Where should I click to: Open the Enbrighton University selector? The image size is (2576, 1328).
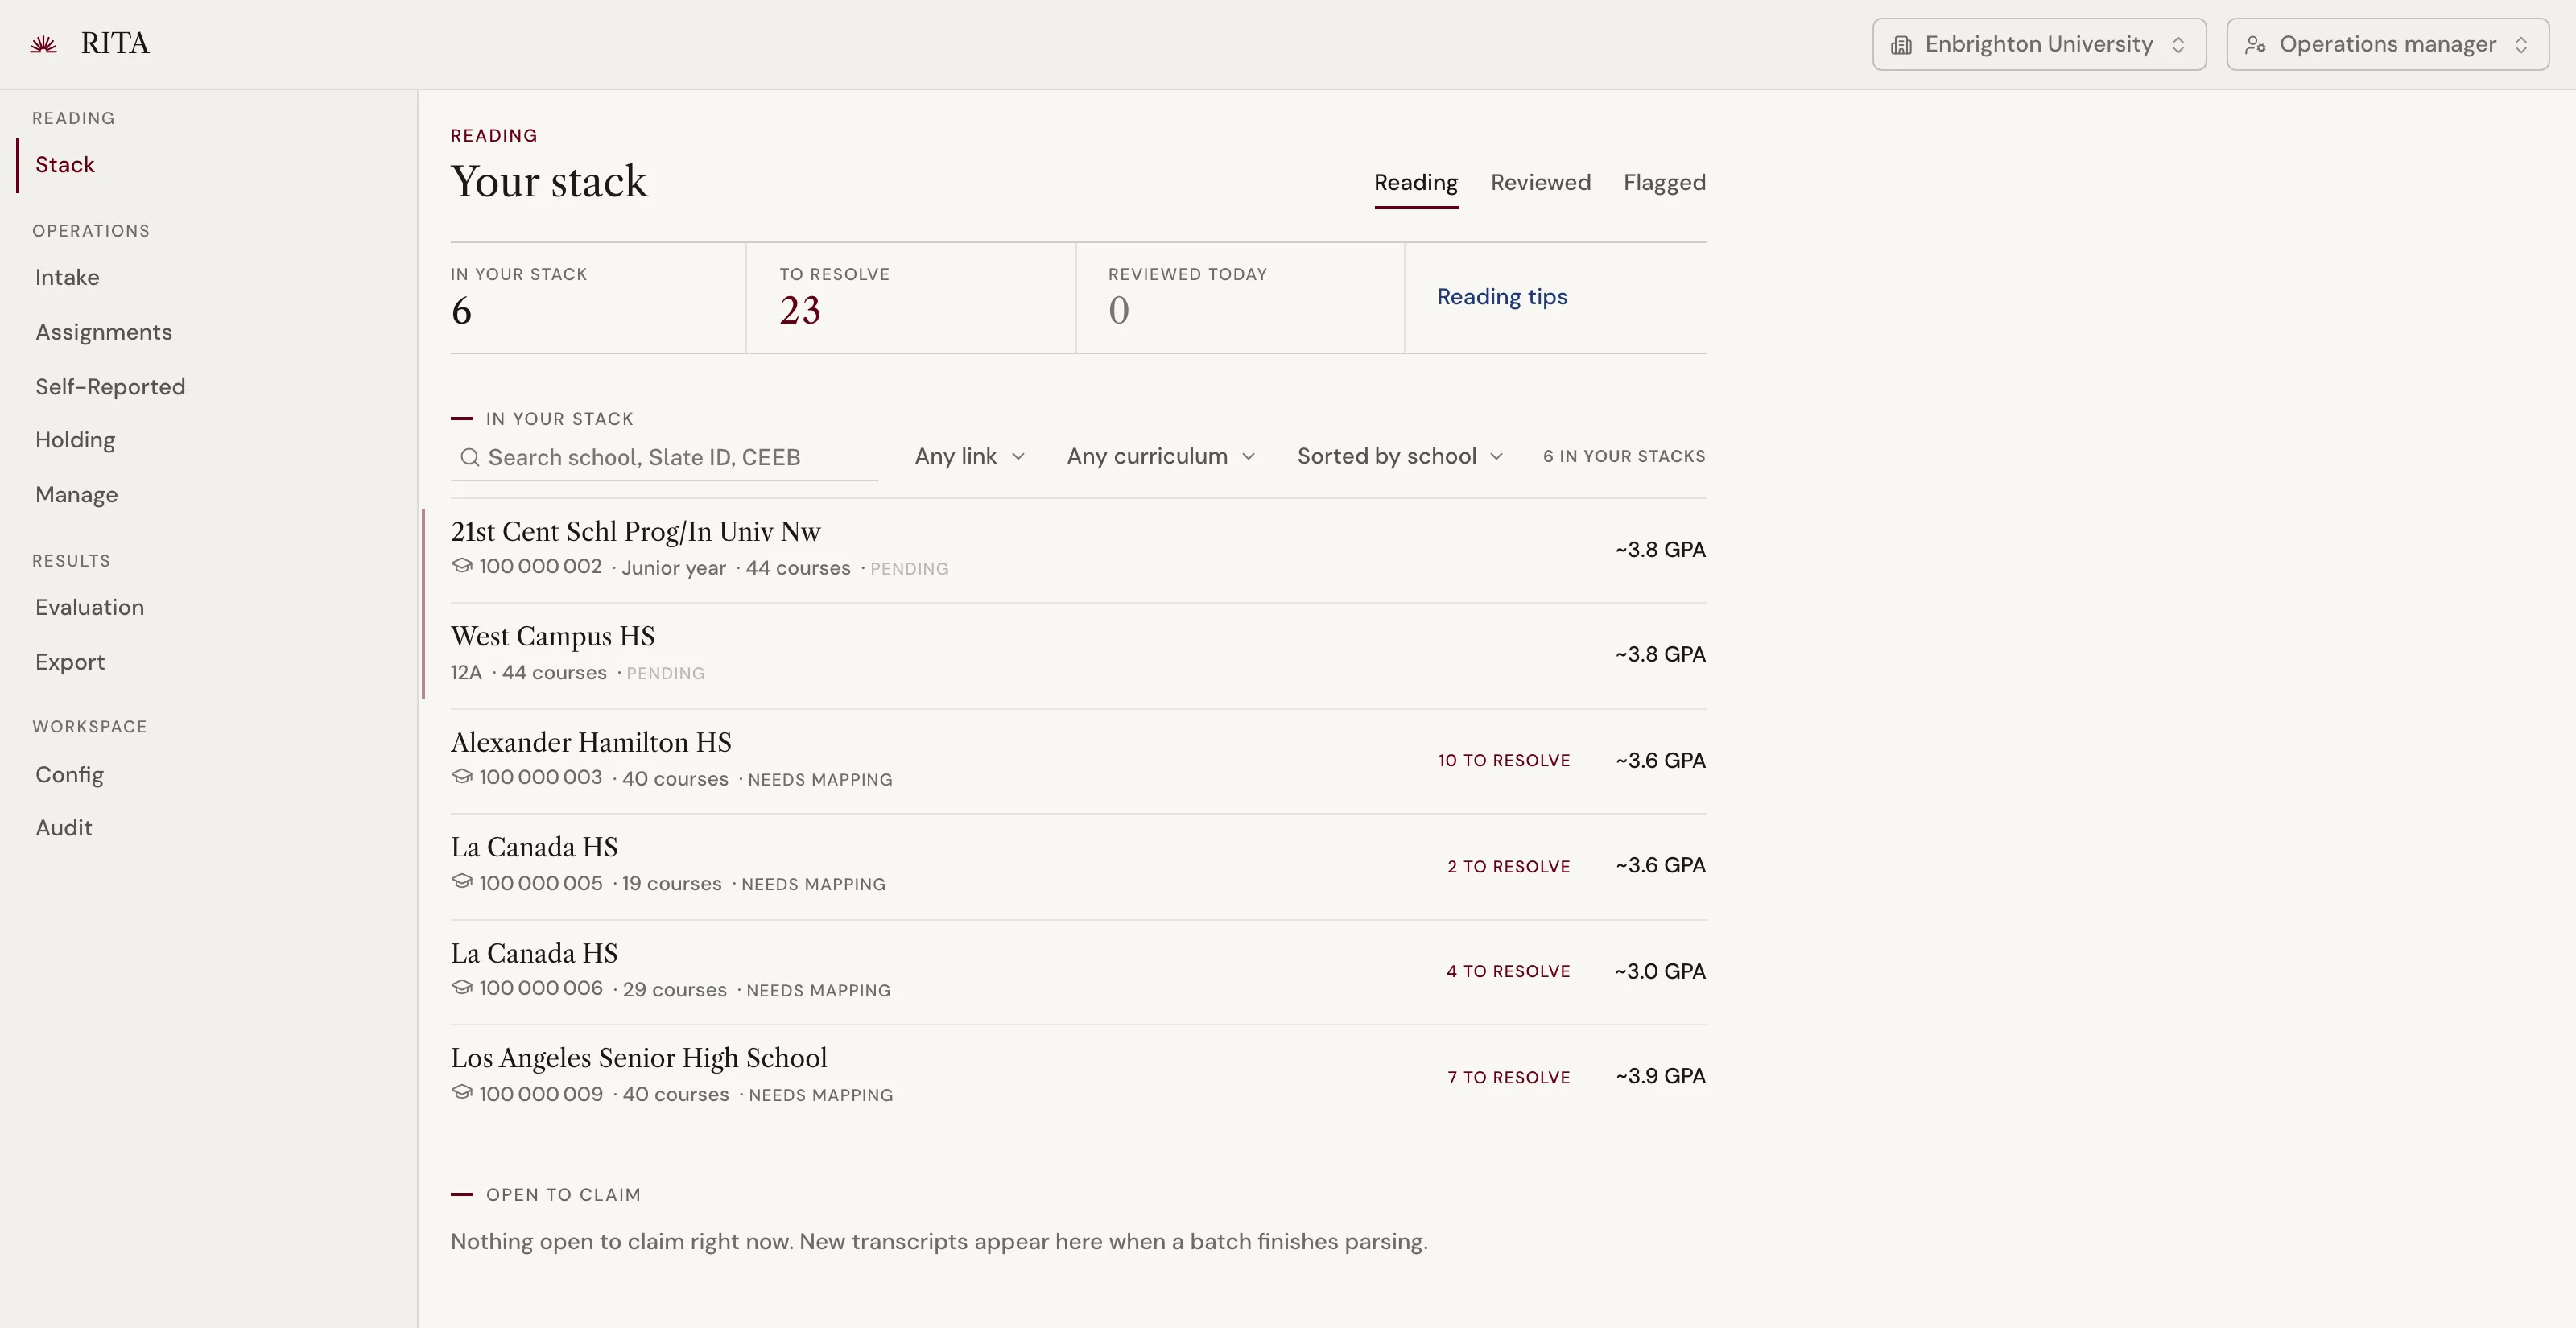[x=2039, y=44]
